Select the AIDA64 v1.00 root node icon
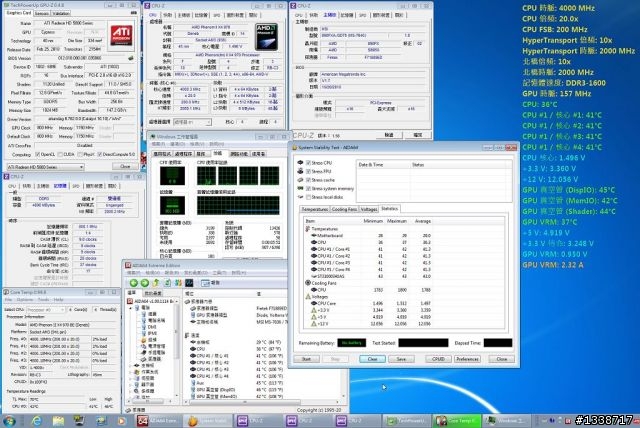 (130, 301)
